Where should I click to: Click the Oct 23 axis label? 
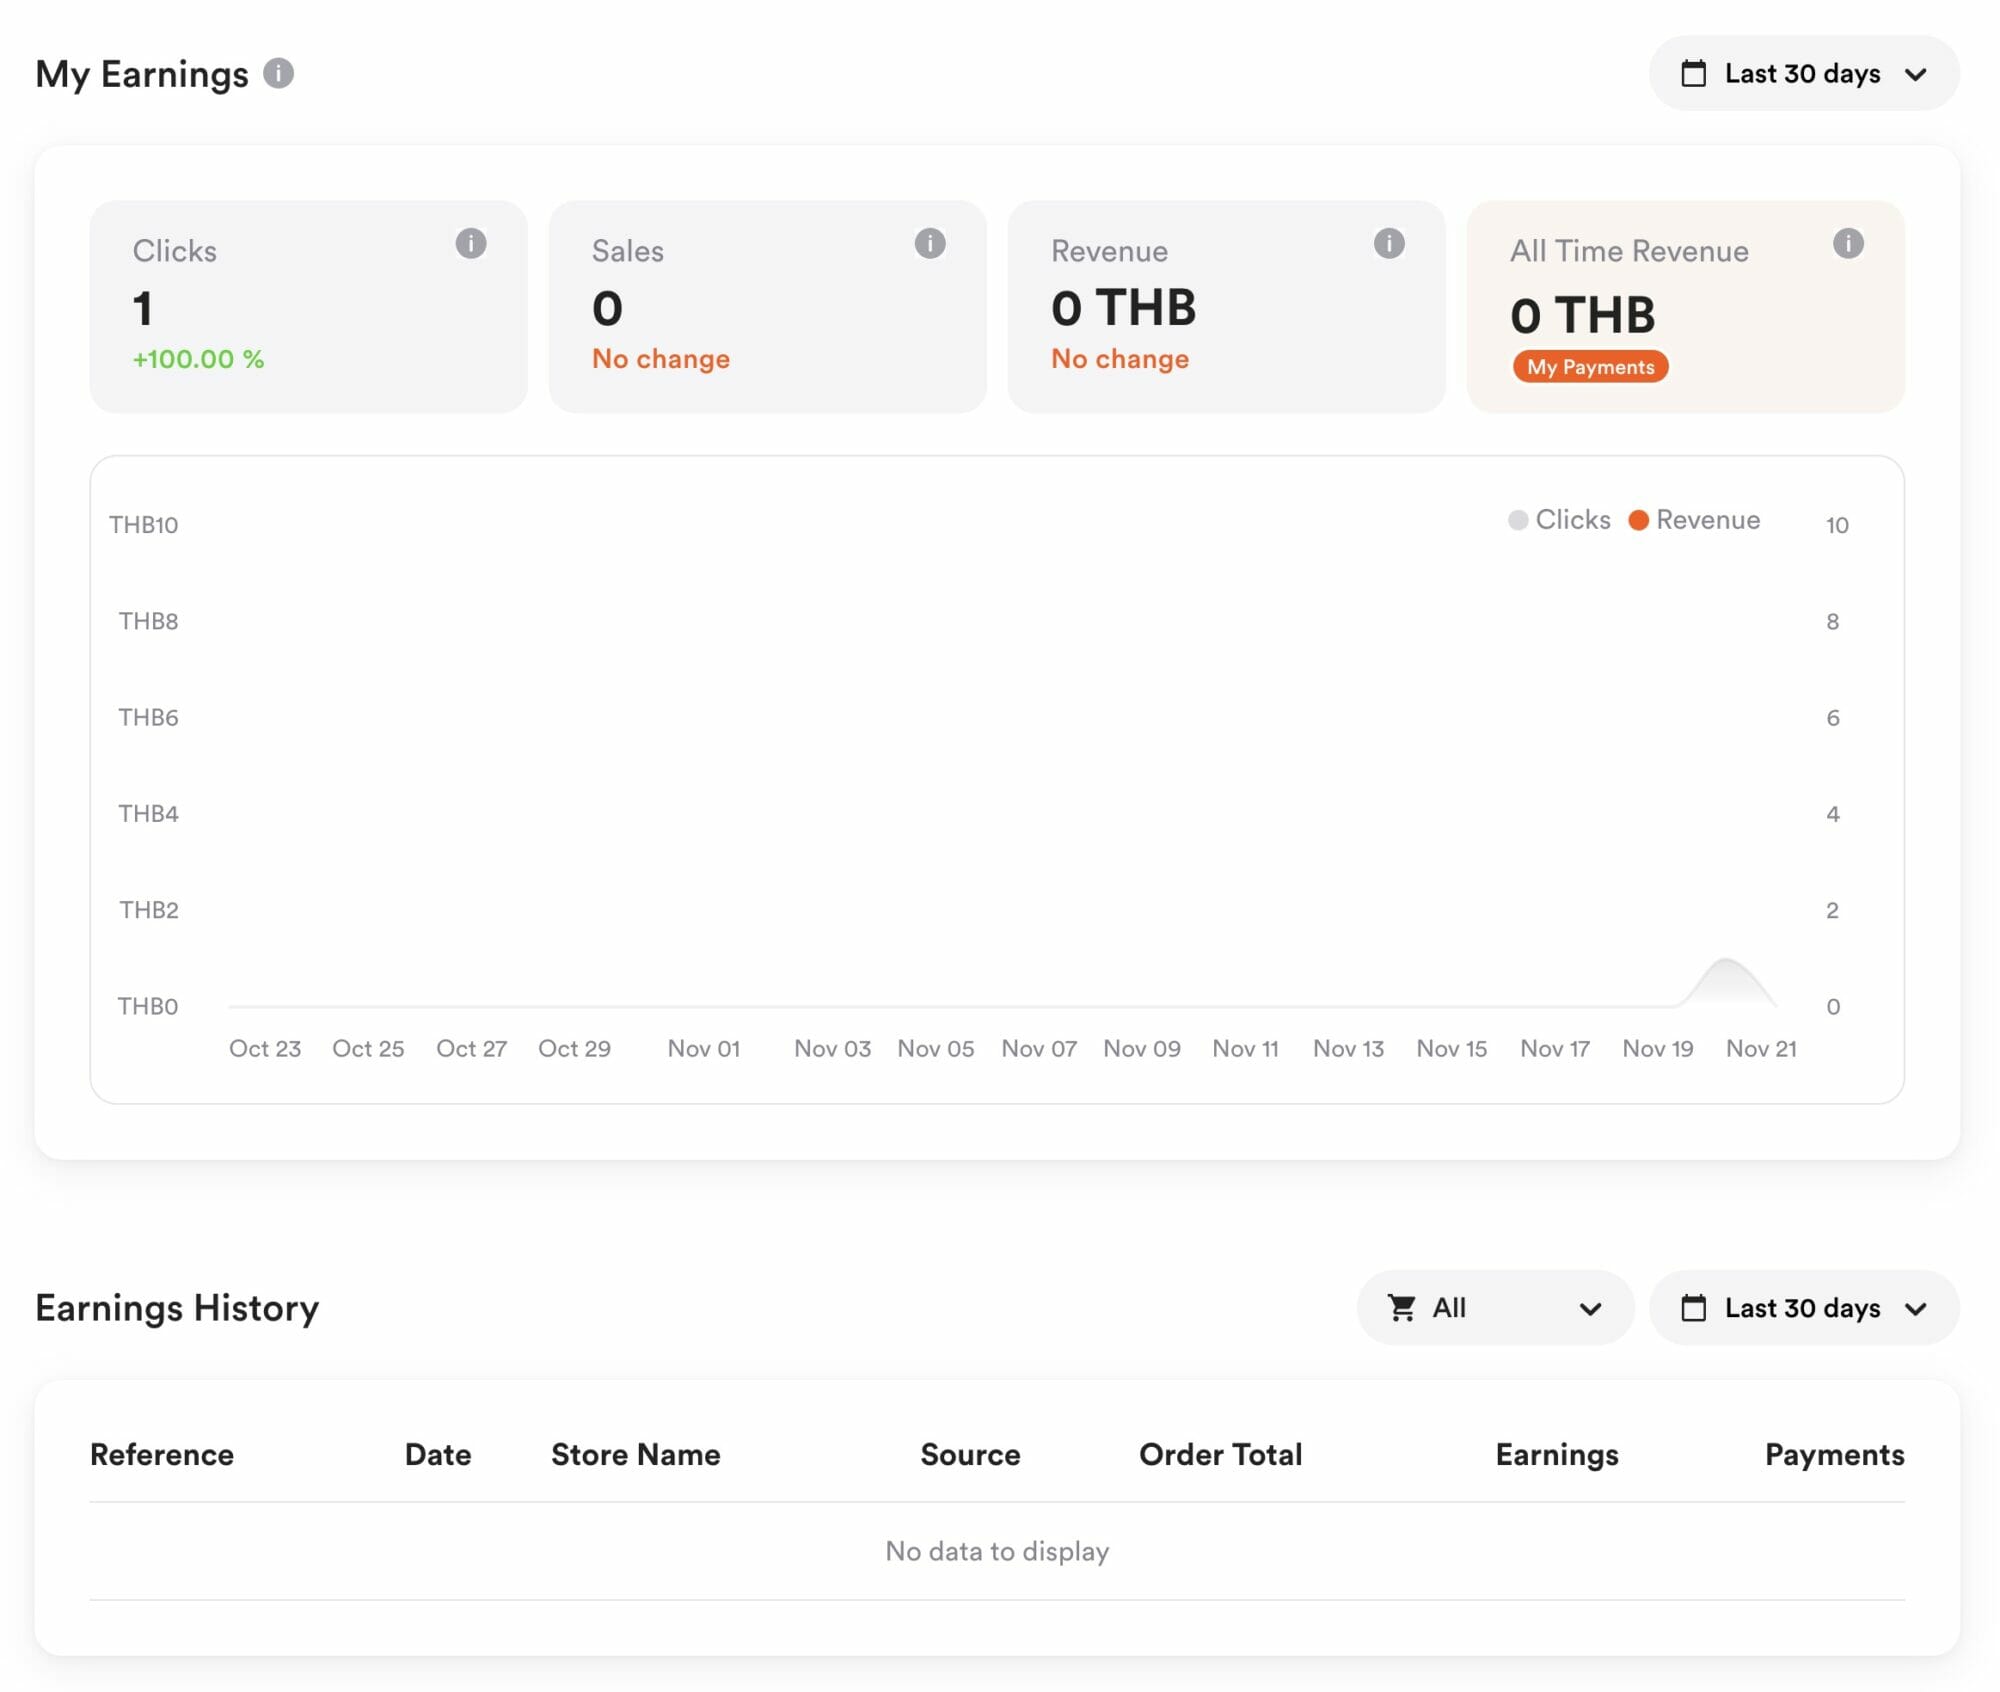[x=265, y=1048]
